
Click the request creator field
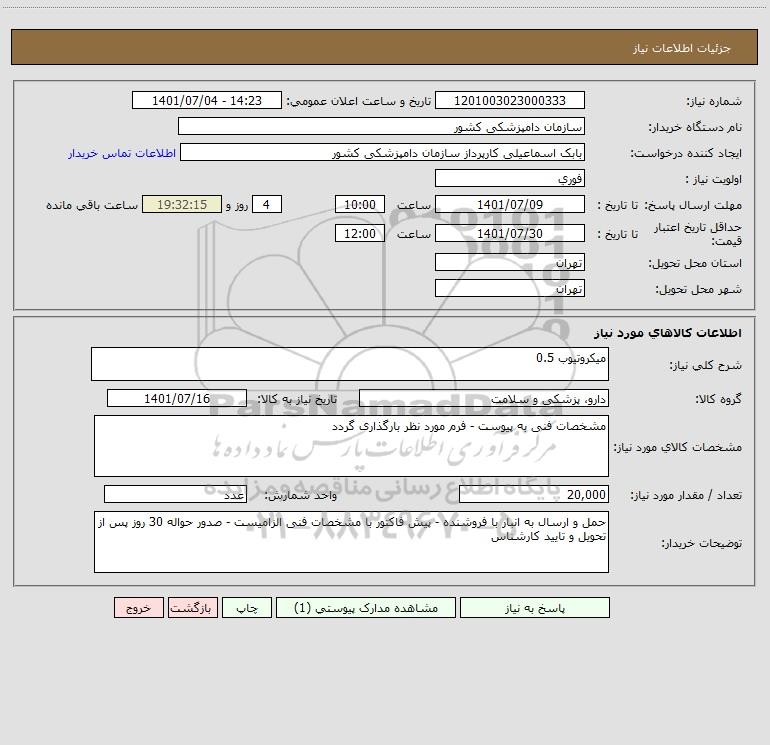pyautogui.click(x=383, y=152)
